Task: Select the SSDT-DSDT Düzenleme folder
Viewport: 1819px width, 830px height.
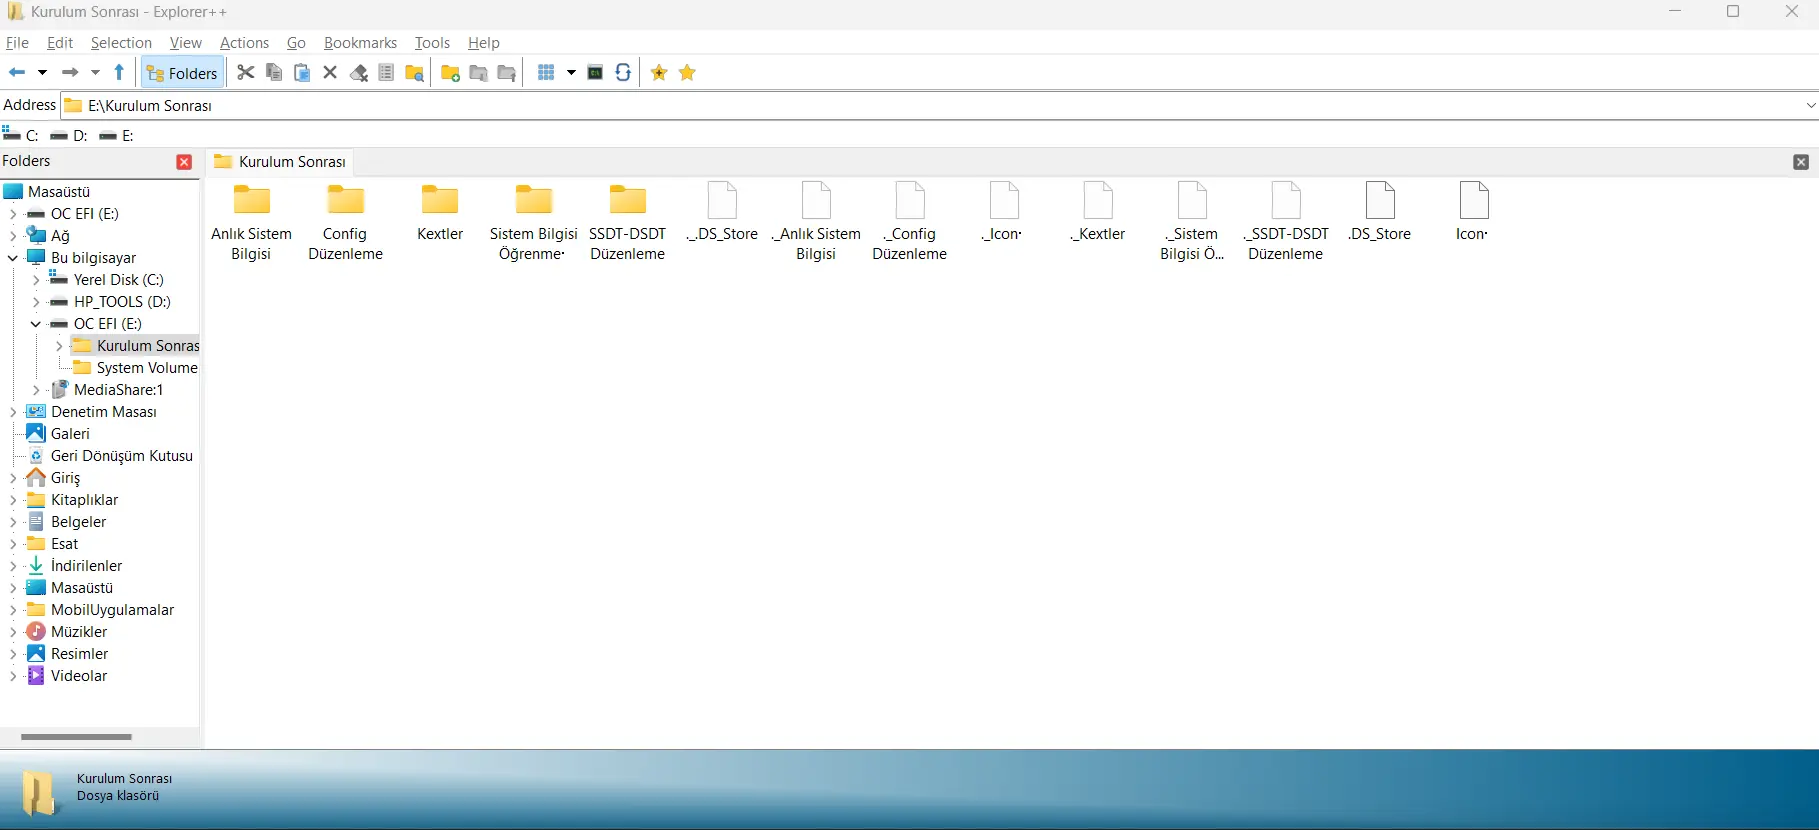Action: (x=627, y=222)
